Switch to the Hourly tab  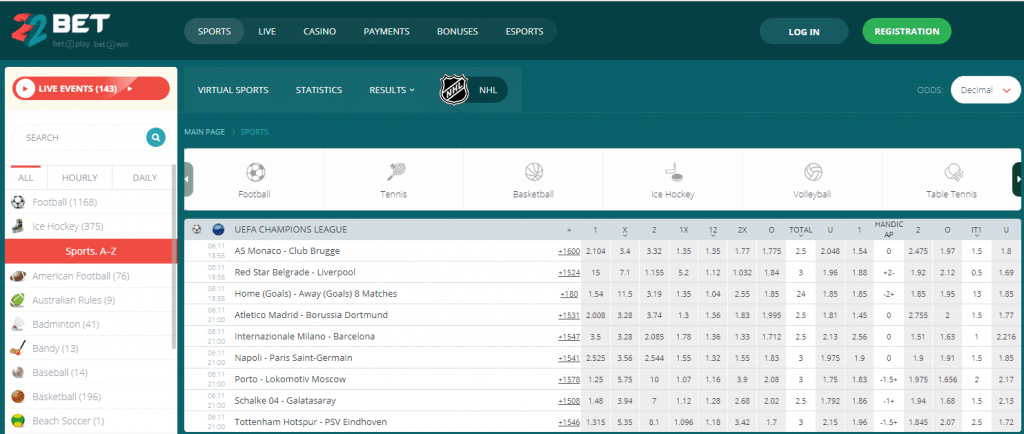coord(79,177)
